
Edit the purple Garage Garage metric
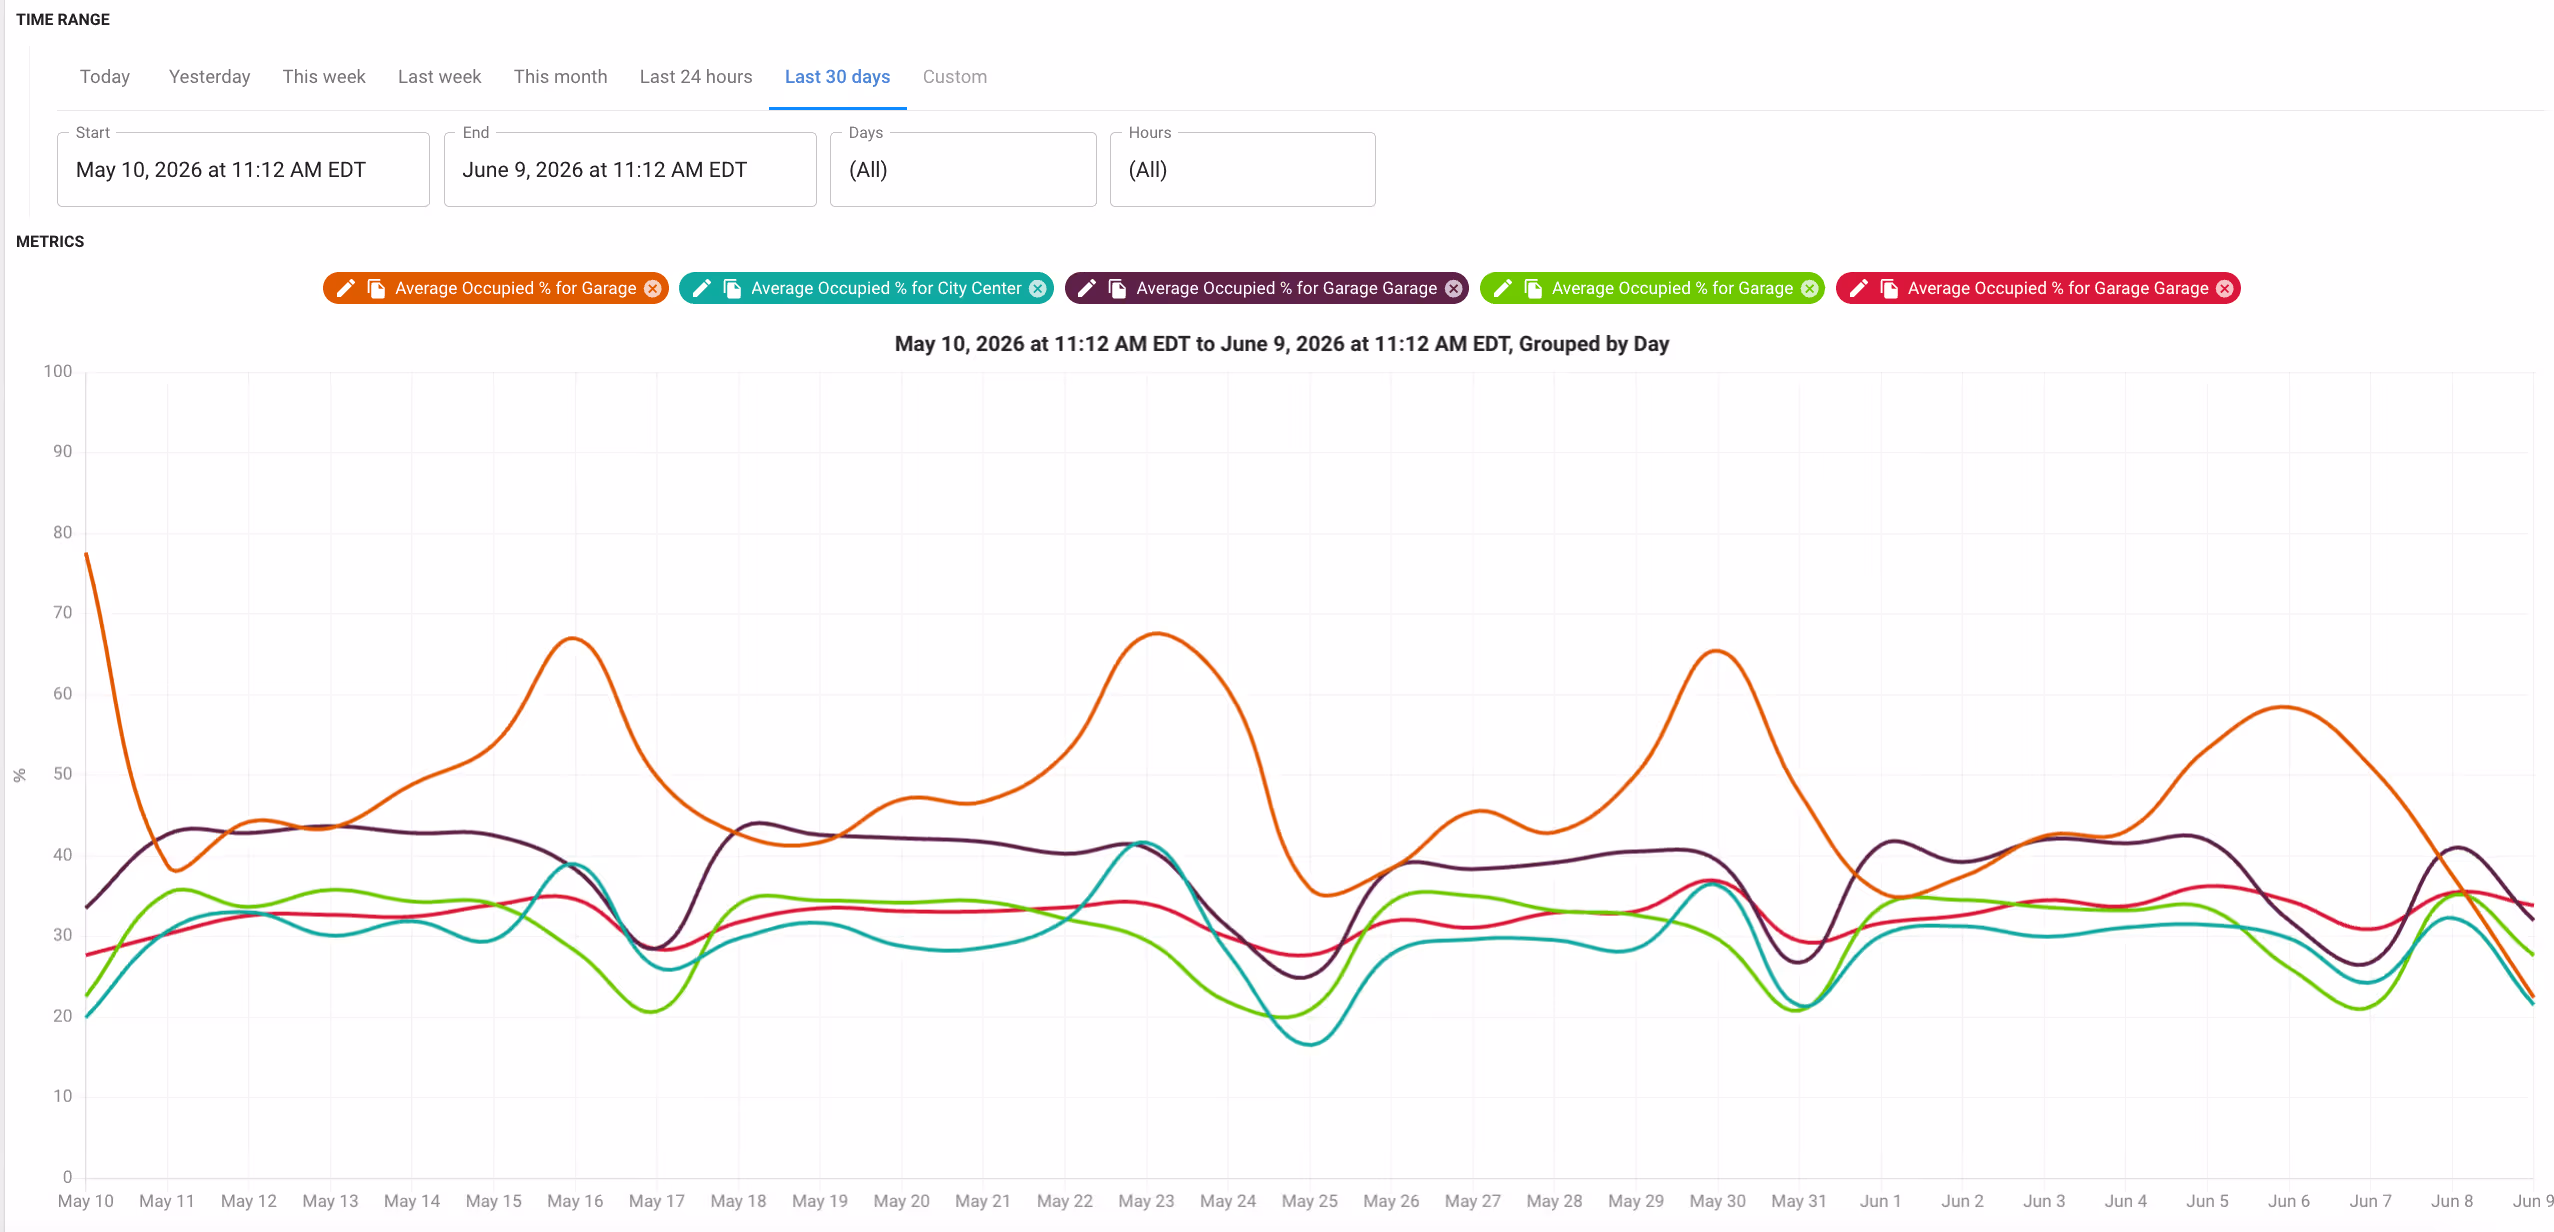coord(1087,288)
